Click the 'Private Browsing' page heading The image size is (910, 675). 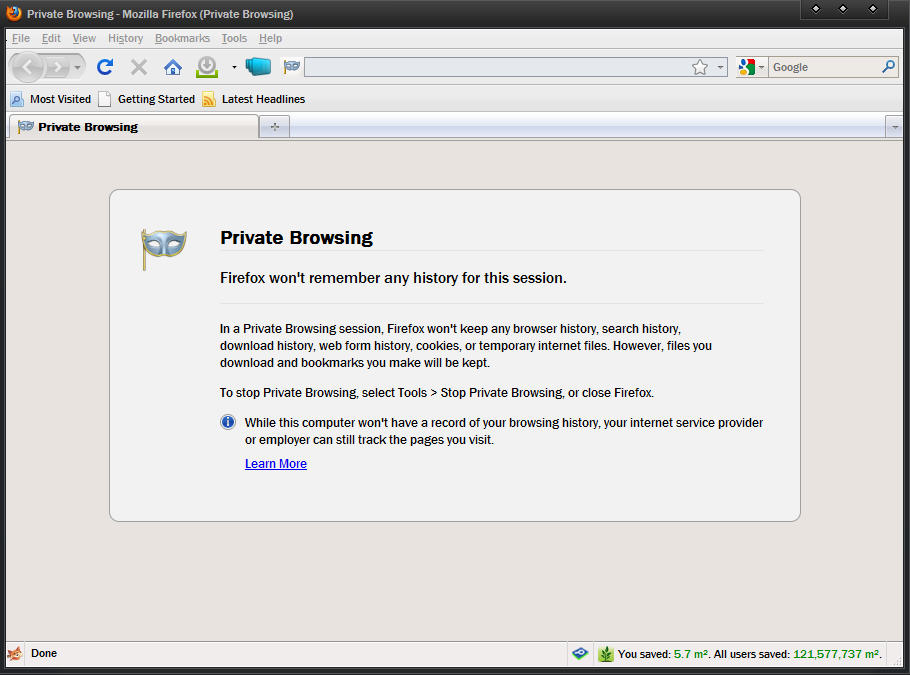297,238
